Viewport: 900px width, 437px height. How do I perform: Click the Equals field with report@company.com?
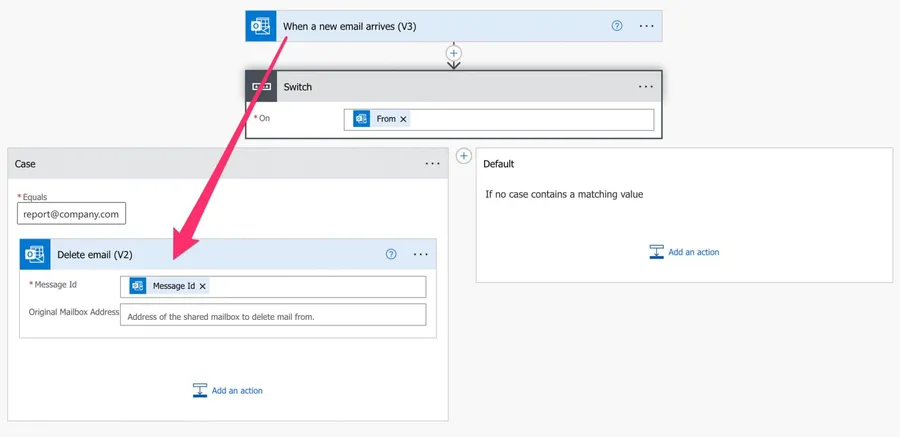(71, 213)
